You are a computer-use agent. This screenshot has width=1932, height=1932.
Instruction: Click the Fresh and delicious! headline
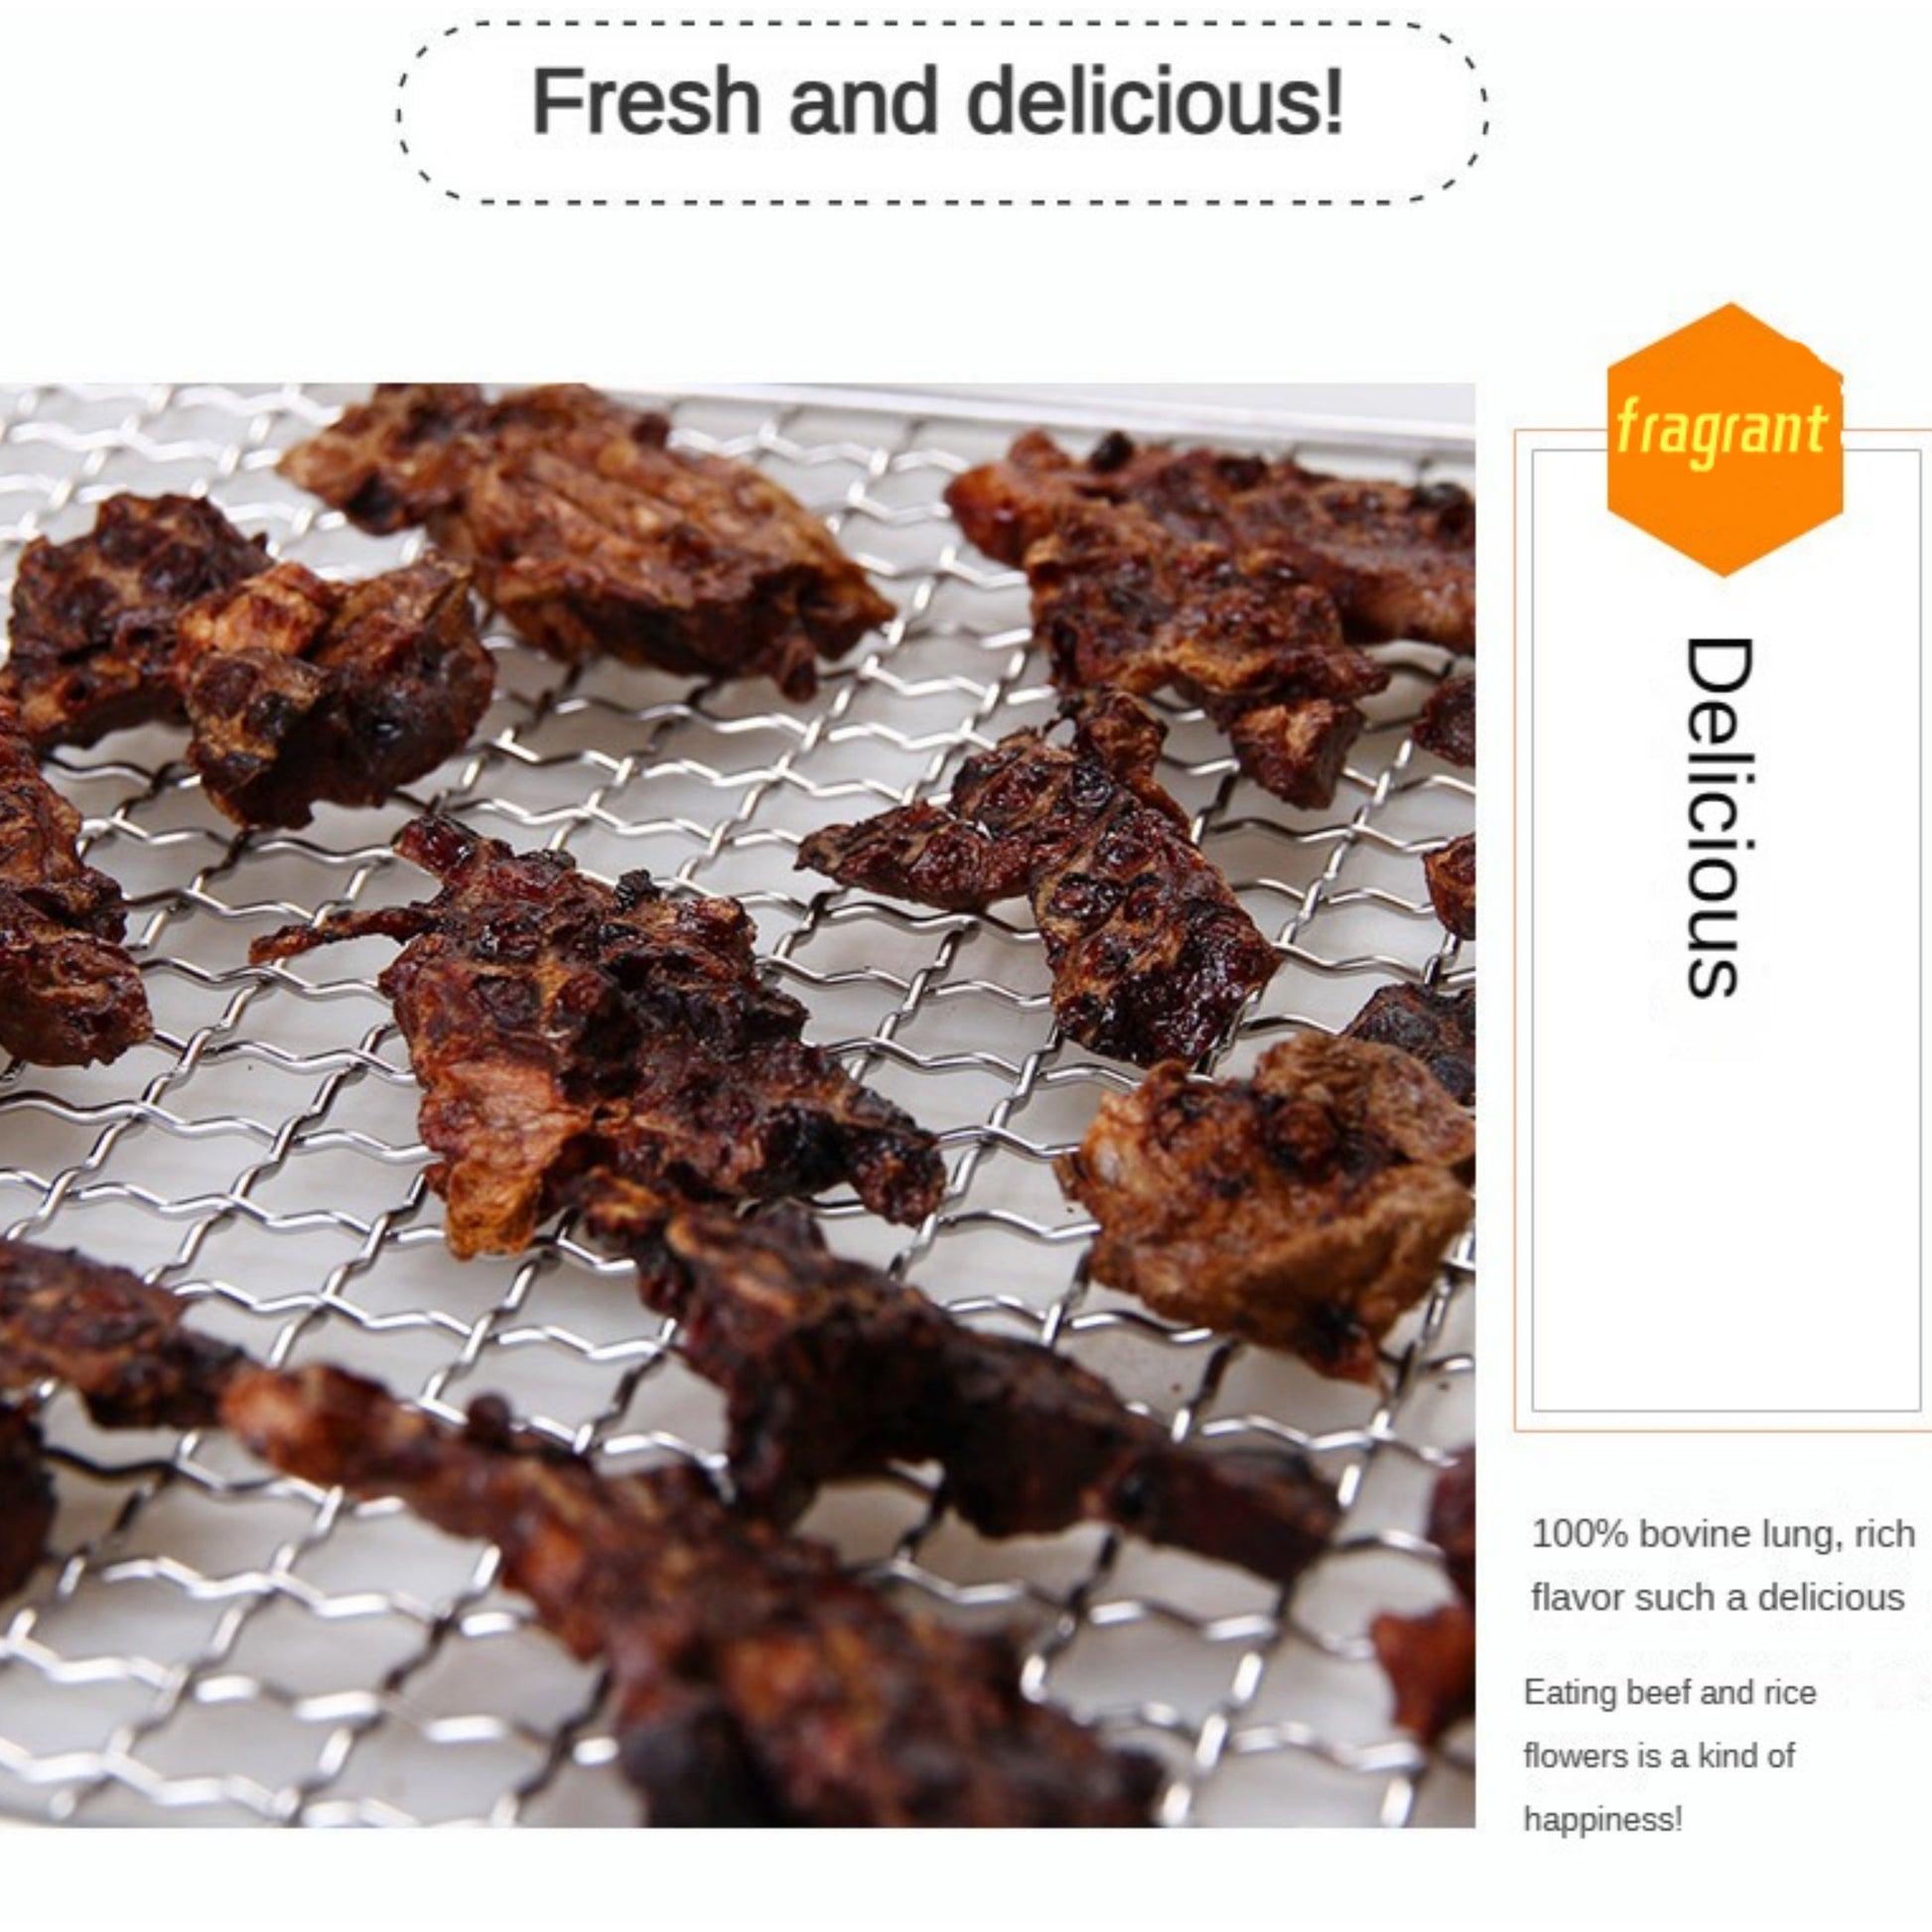point(937,100)
